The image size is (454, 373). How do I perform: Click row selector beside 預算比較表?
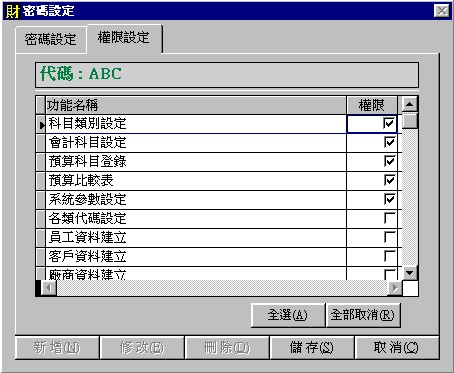(41, 181)
